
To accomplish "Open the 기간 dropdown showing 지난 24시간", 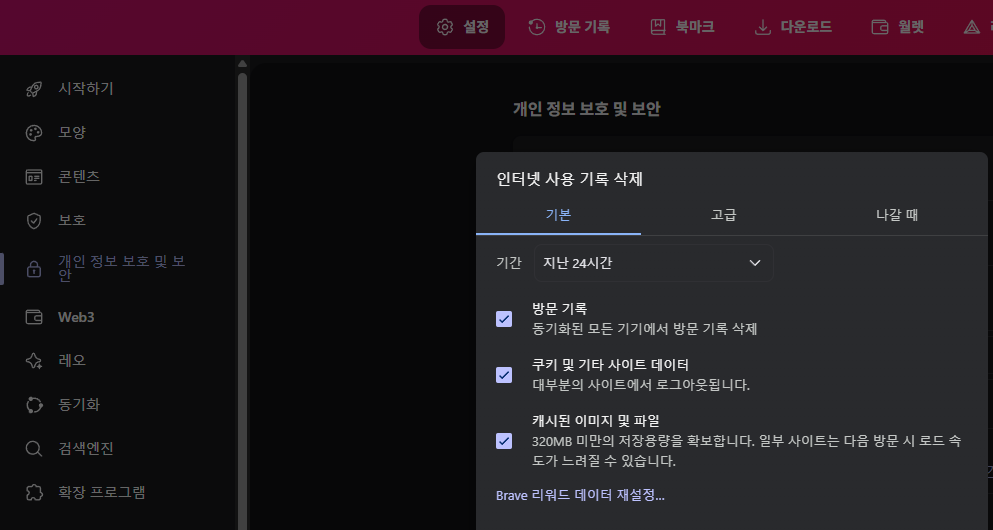I will (x=654, y=263).
